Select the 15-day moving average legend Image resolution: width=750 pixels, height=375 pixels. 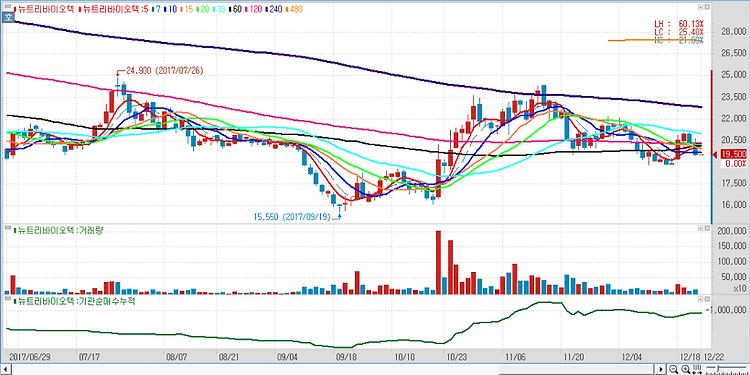(x=187, y=9)
